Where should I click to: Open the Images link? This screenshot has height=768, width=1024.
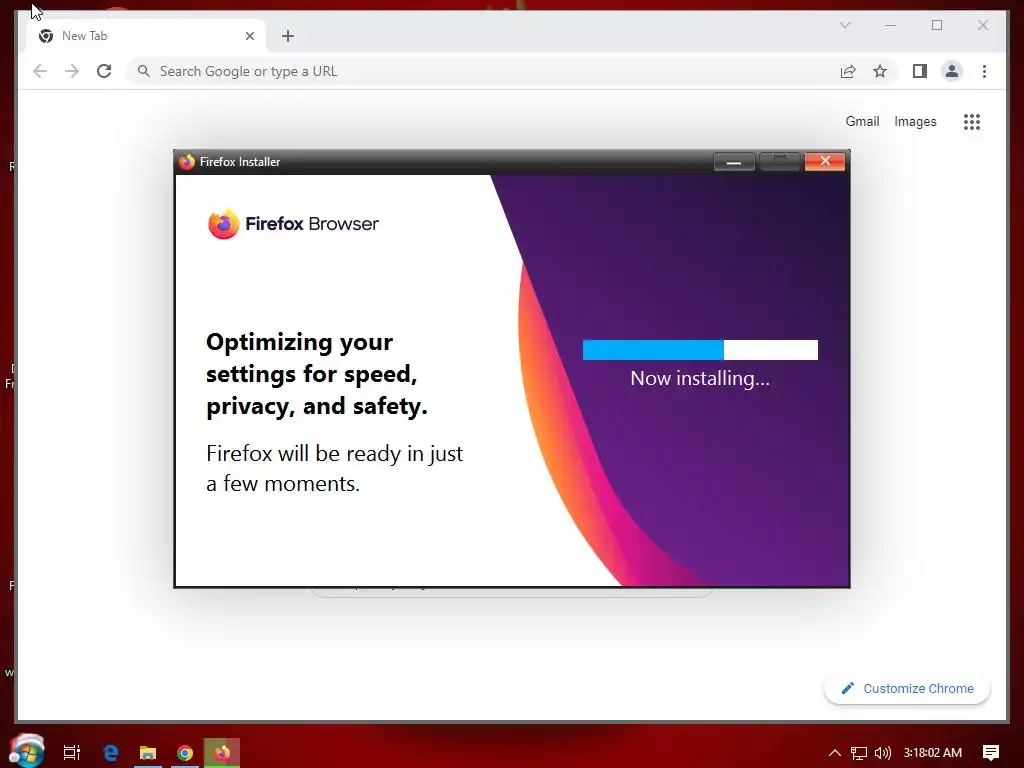click(x=915, y=121)
